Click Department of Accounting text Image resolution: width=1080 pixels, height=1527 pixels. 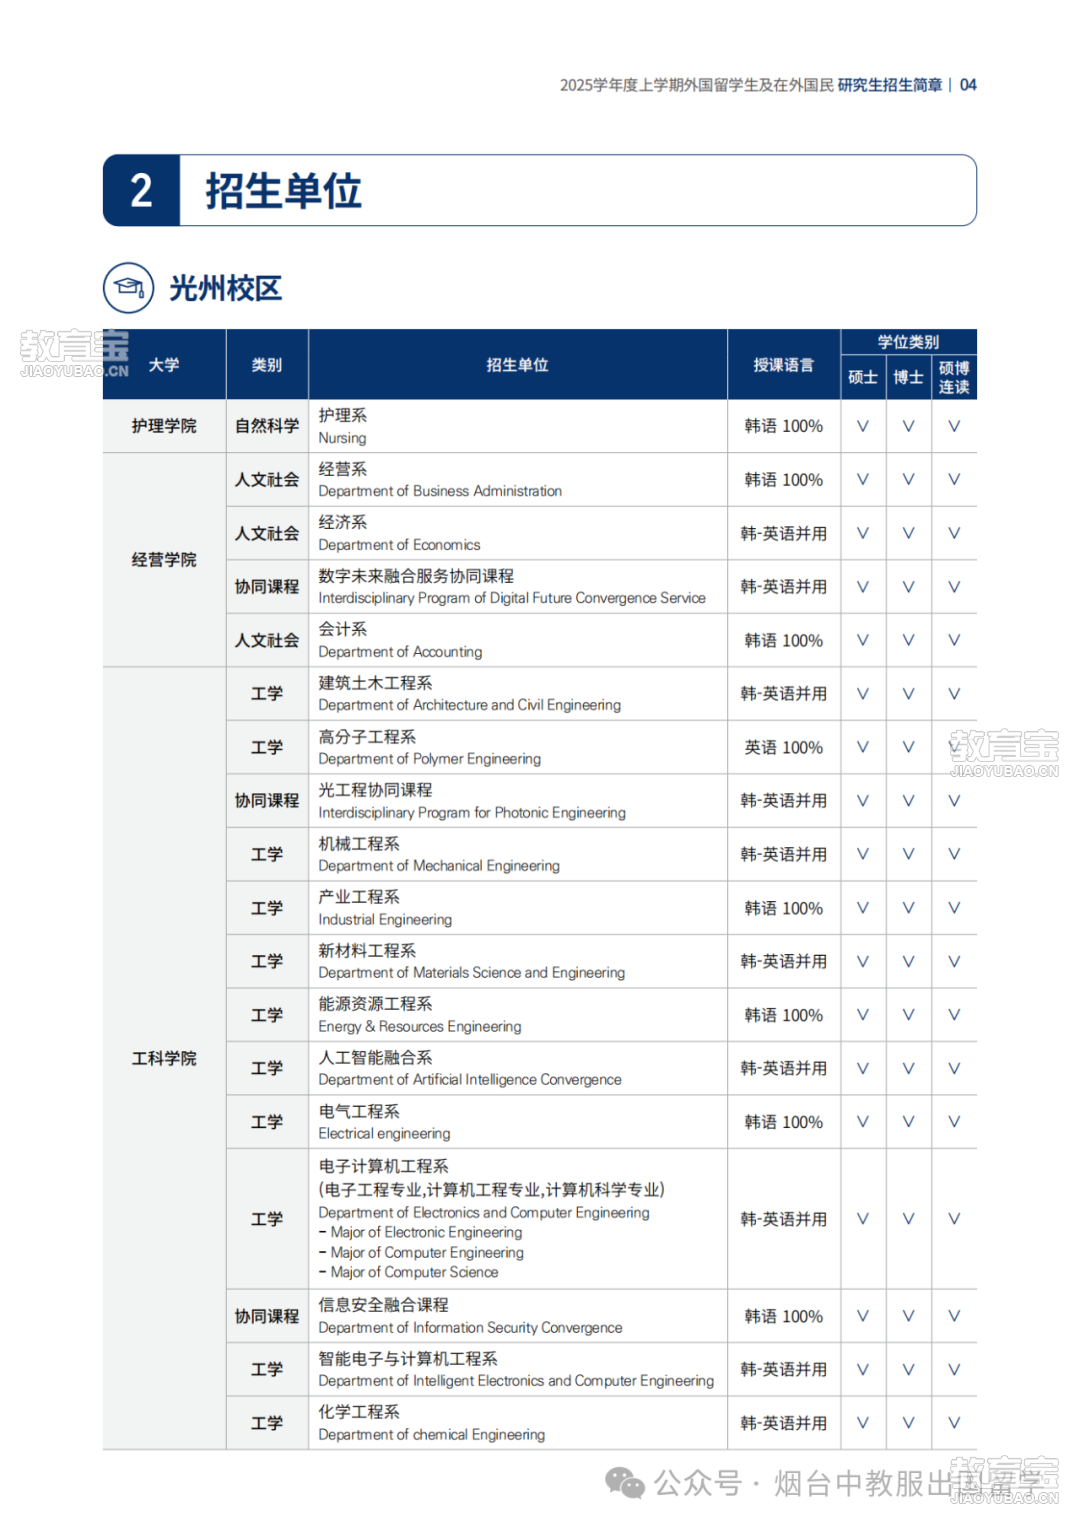click(x=400, y=652)
